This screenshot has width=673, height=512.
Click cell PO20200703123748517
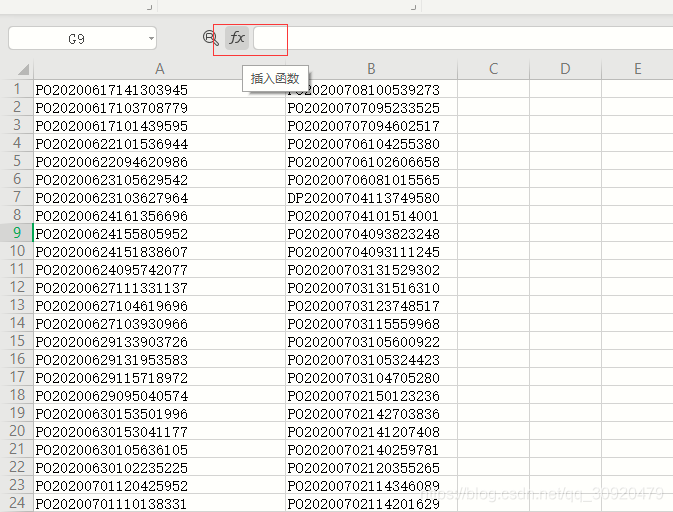[x=372, y=306]
